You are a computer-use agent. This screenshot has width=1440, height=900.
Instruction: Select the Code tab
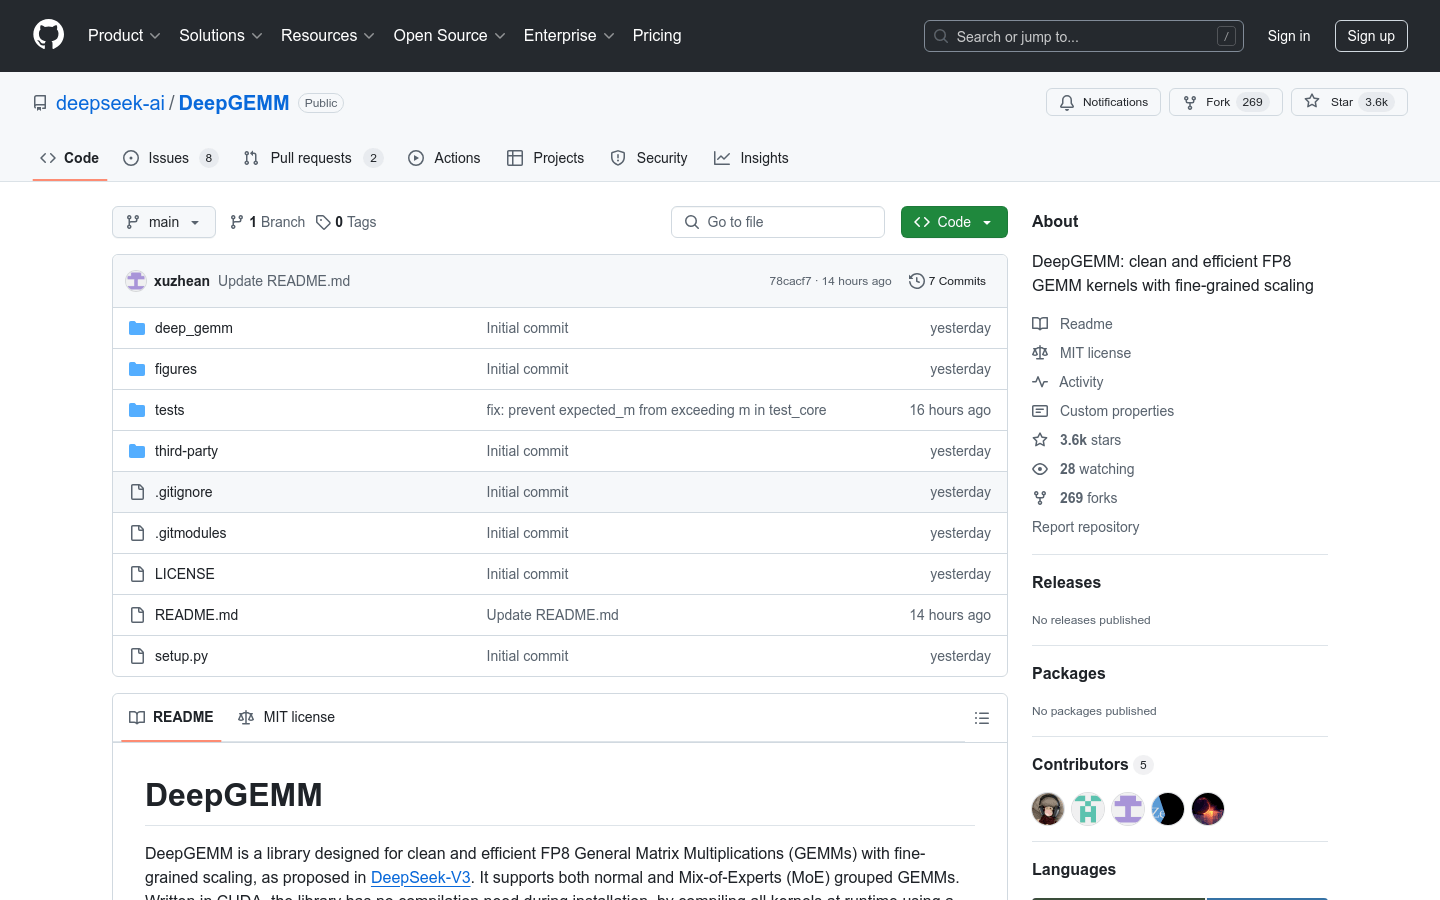coord(70,158)
